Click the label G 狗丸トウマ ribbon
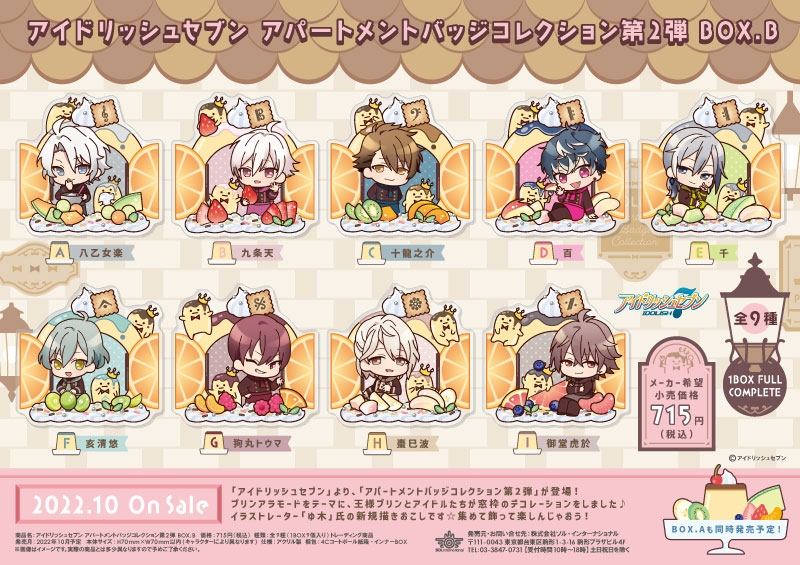 pos(247,443)
